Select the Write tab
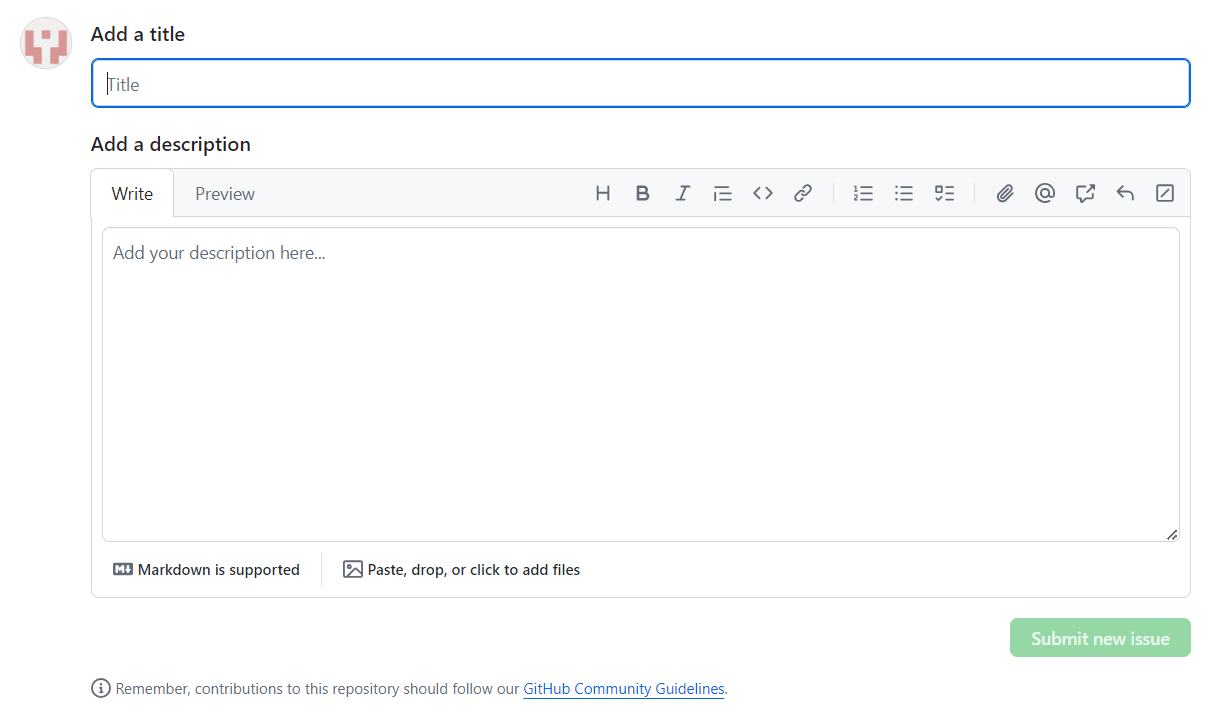This screenshot has height=713, width=1206. coord(132,193)
